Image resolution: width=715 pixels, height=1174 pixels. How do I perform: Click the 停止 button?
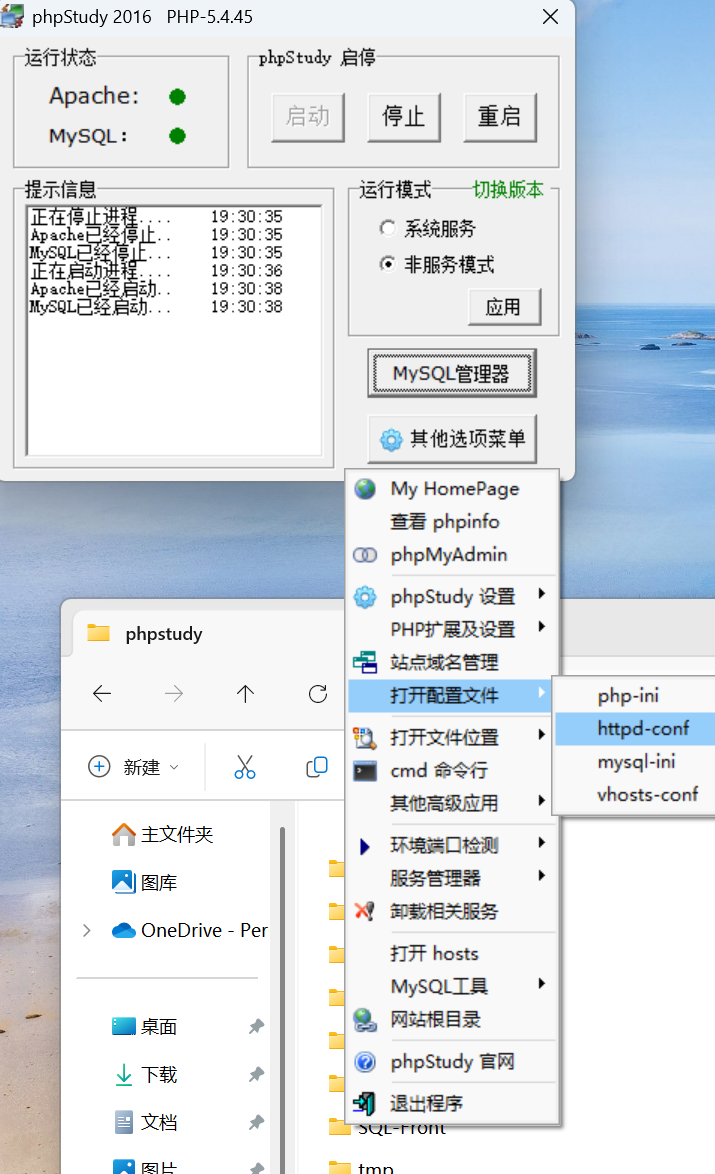(x=404, y=117)
